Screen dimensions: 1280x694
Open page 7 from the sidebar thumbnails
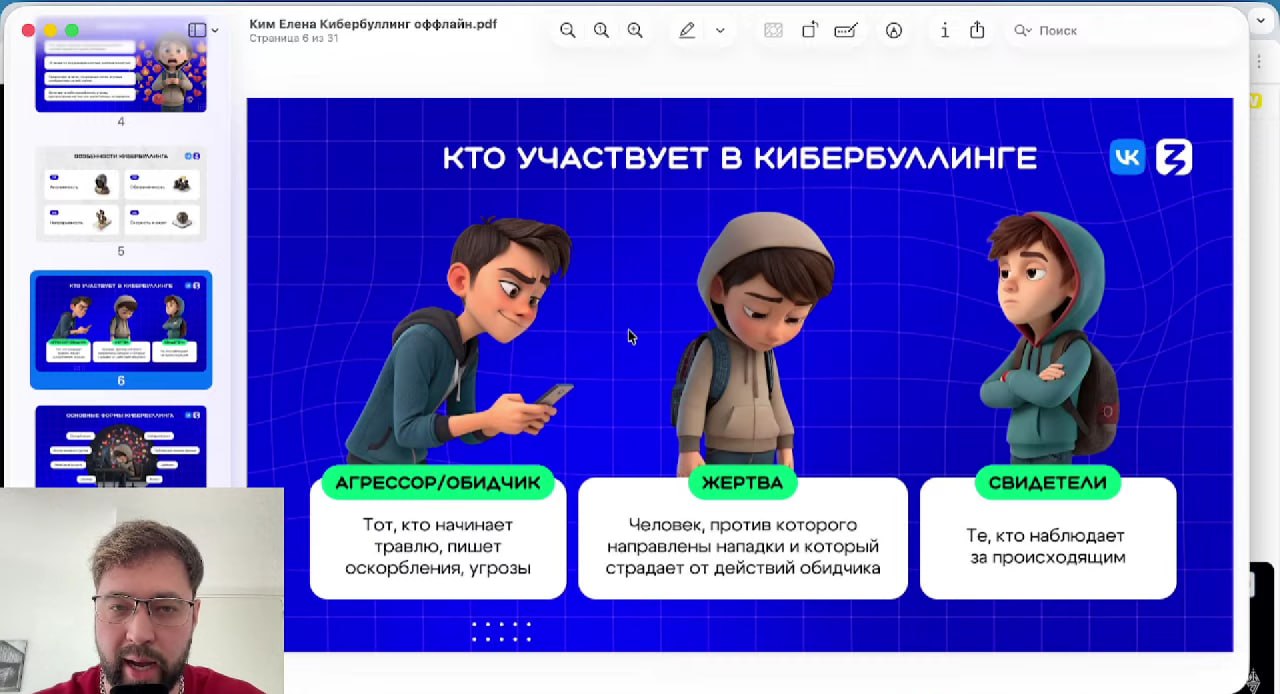pos(120,445)
